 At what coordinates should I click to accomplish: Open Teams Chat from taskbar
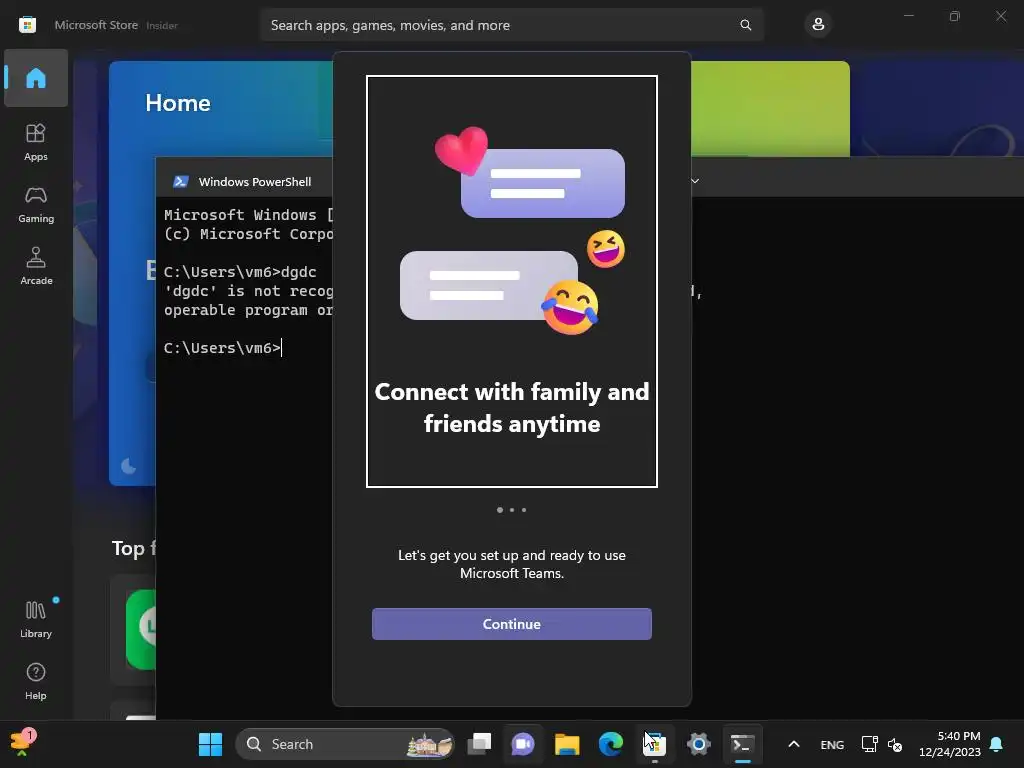(523, 744)
